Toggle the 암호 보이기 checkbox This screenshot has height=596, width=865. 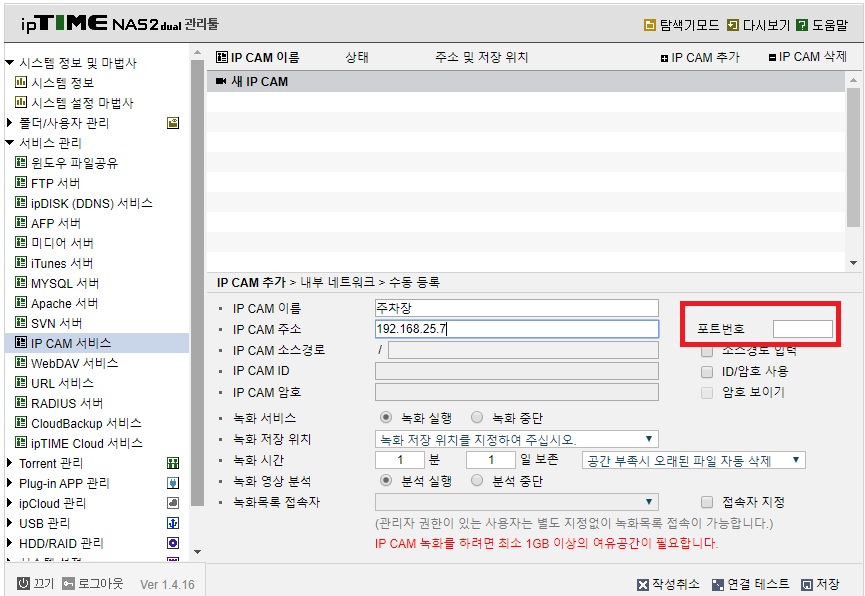click(x=707, y=392)
